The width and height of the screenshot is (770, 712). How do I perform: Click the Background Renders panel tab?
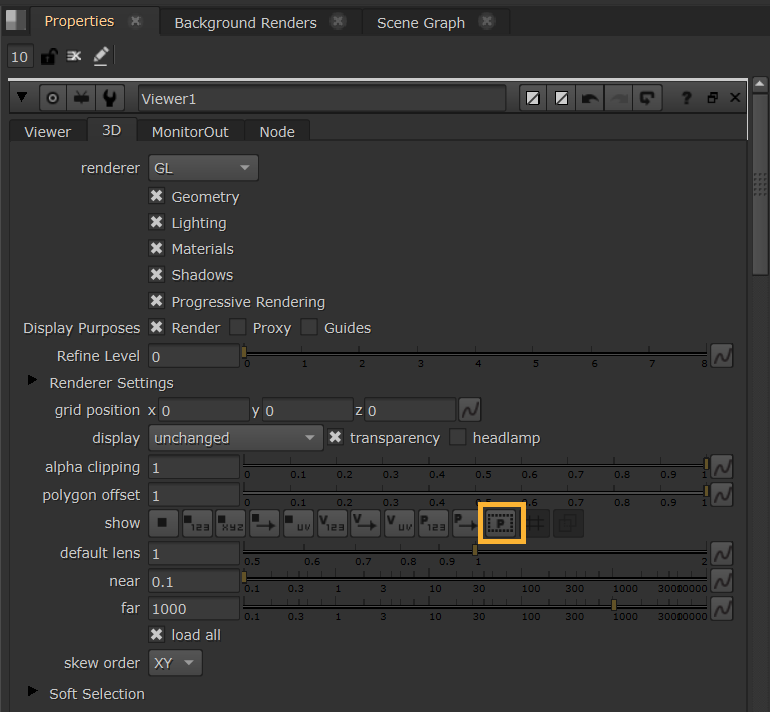(245, 22)
